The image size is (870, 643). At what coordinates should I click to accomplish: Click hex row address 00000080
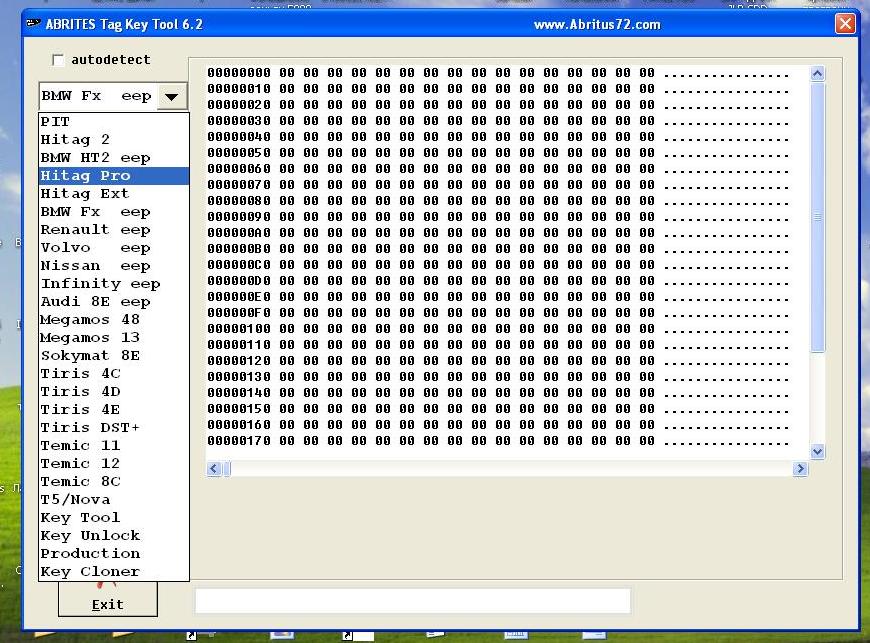239,201
